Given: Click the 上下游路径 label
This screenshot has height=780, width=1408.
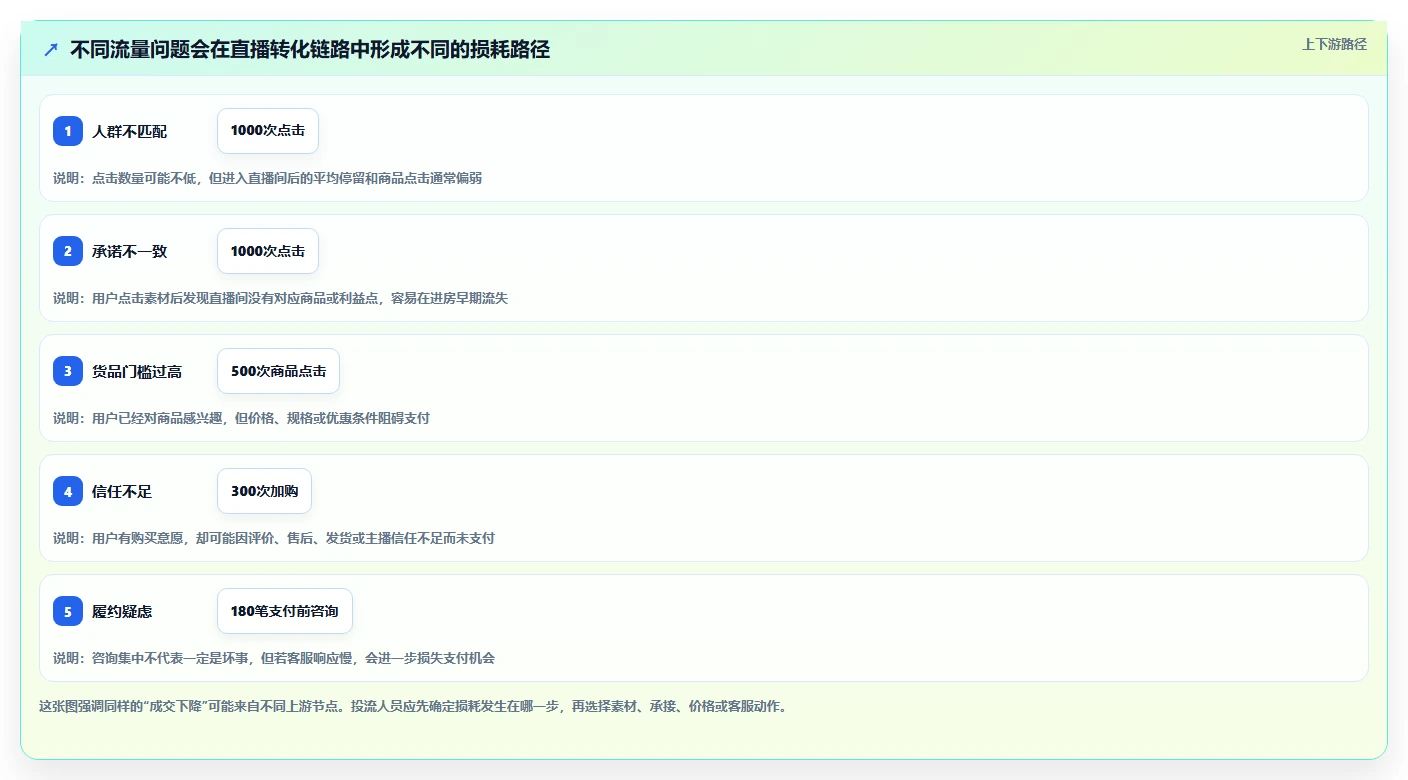Looking at the screenshot, I should tap(1334, 44).
